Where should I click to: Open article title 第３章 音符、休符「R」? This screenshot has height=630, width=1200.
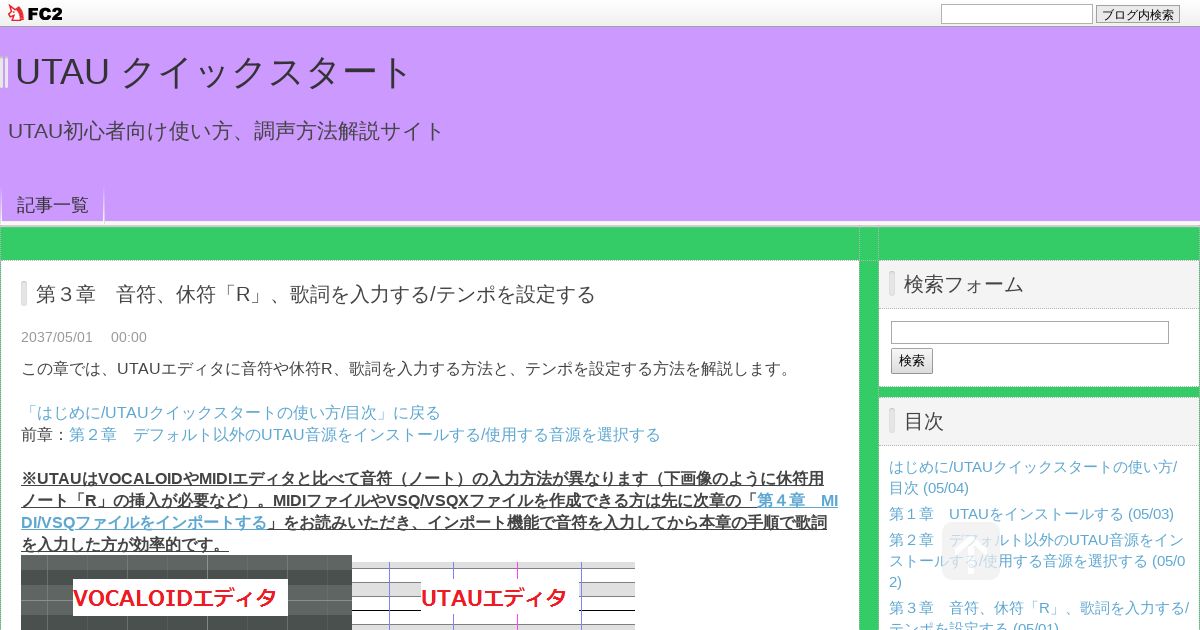[x=316, y=294]
